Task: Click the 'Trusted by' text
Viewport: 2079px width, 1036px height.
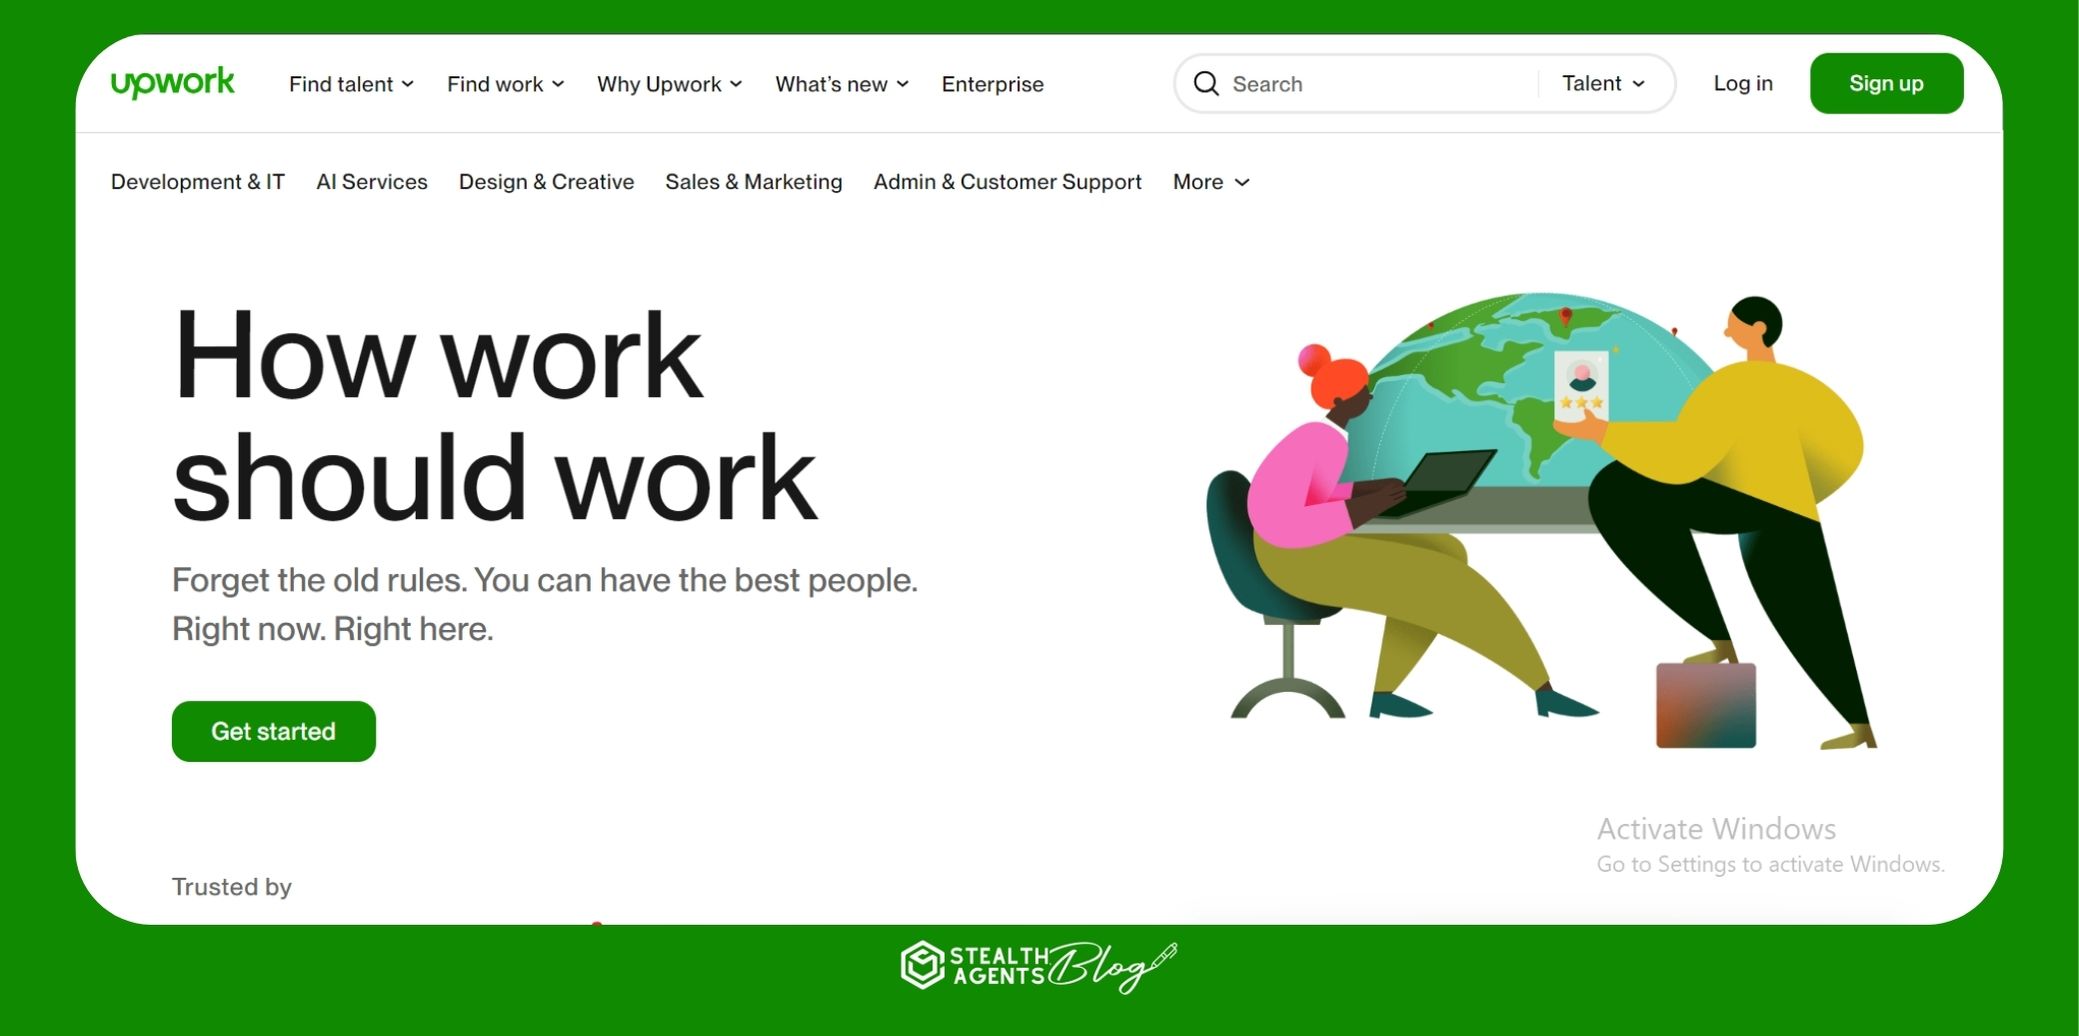Action: click(232, 887)
